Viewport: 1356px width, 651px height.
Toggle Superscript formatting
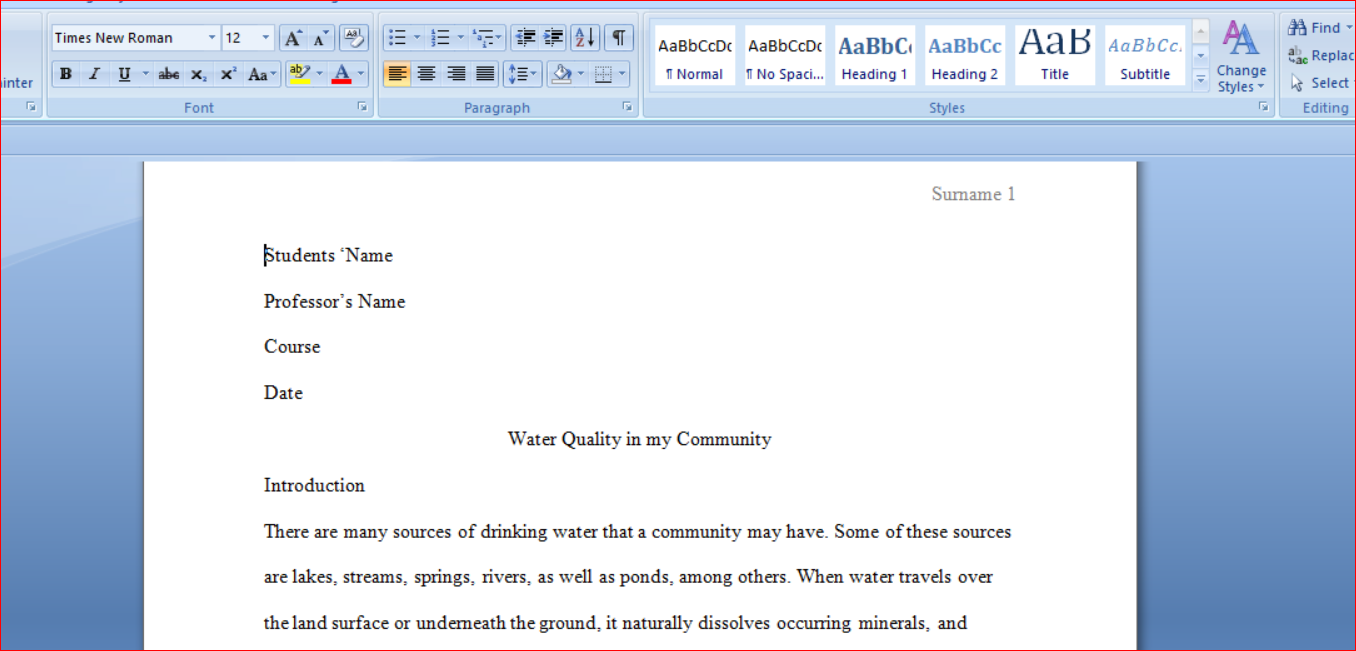pos(228,74)
